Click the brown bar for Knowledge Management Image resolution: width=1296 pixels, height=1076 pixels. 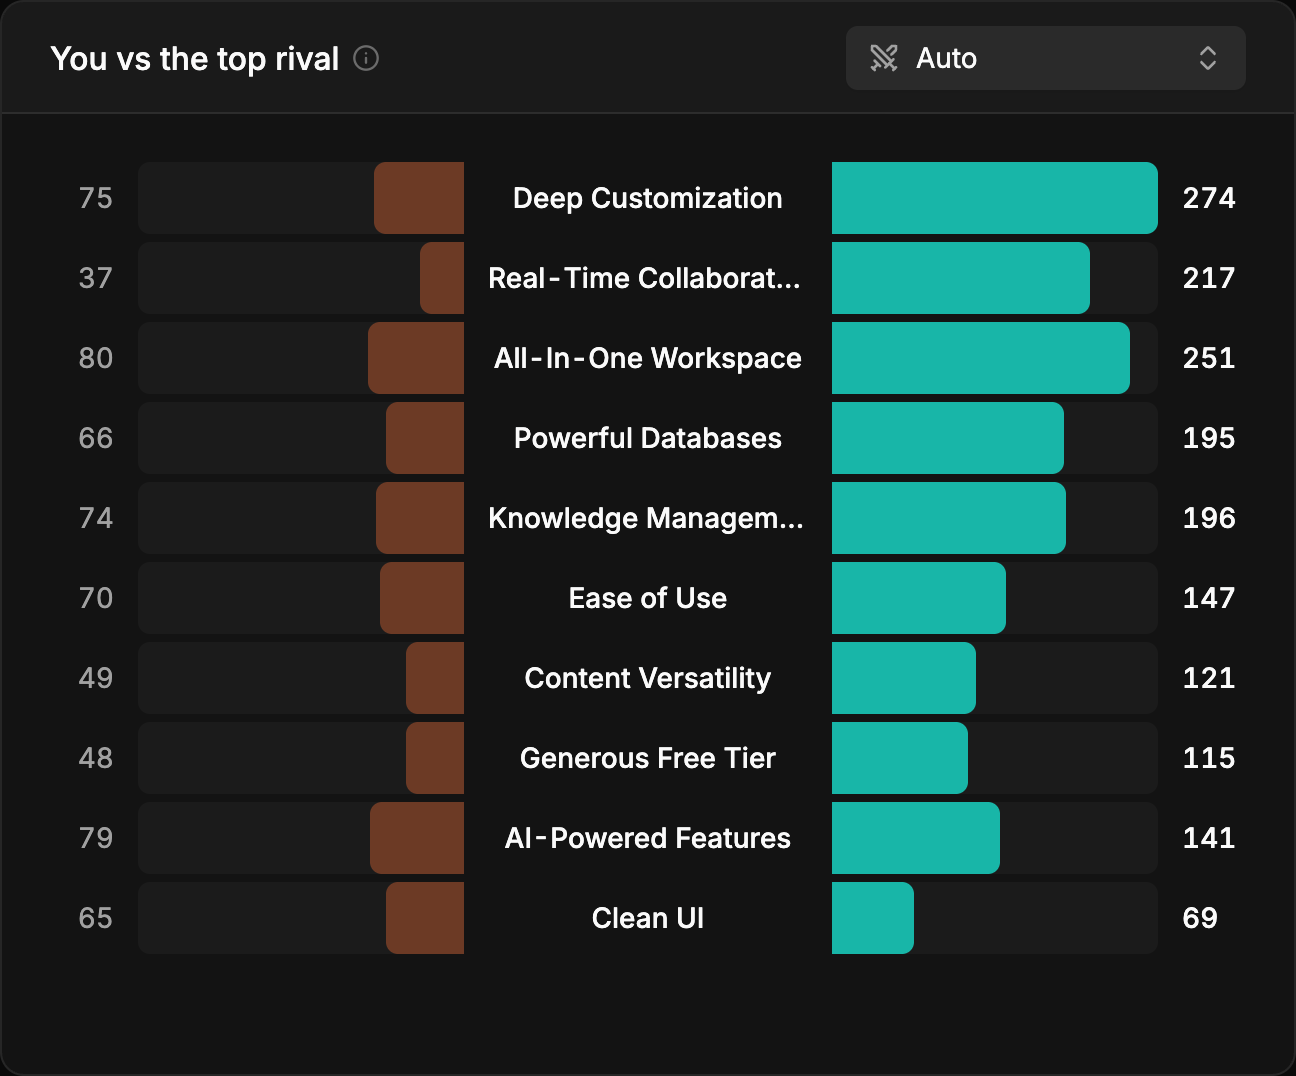click(x=420, y=518)
